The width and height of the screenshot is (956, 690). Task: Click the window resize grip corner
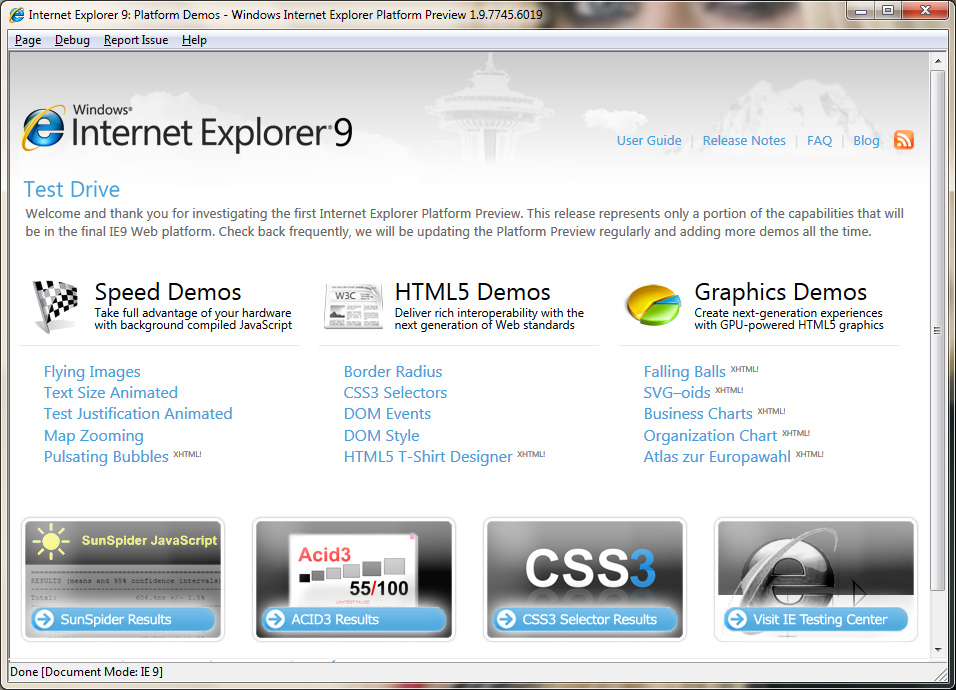[941, 674]
